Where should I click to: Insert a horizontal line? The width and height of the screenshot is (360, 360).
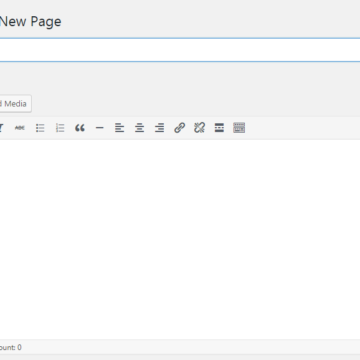[x=100, y=128]
